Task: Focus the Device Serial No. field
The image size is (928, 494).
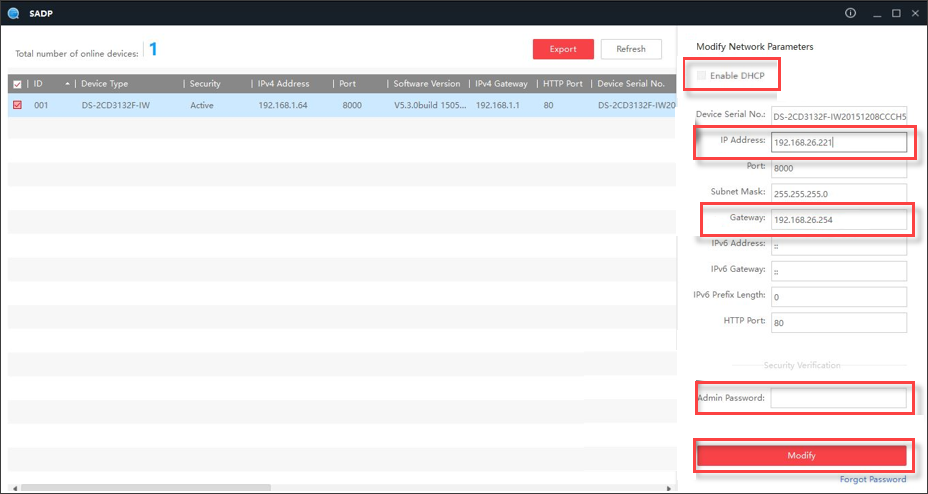Action: point(839,117)
